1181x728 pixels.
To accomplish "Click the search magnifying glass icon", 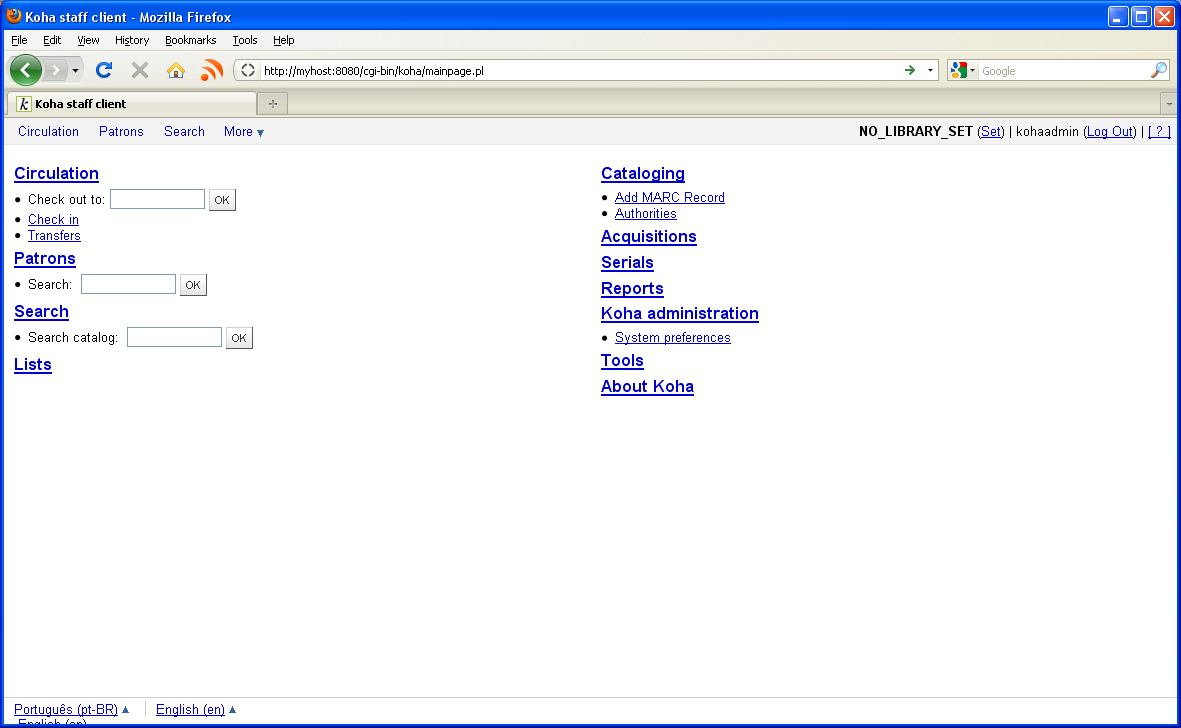I will tap(1158, 70).
